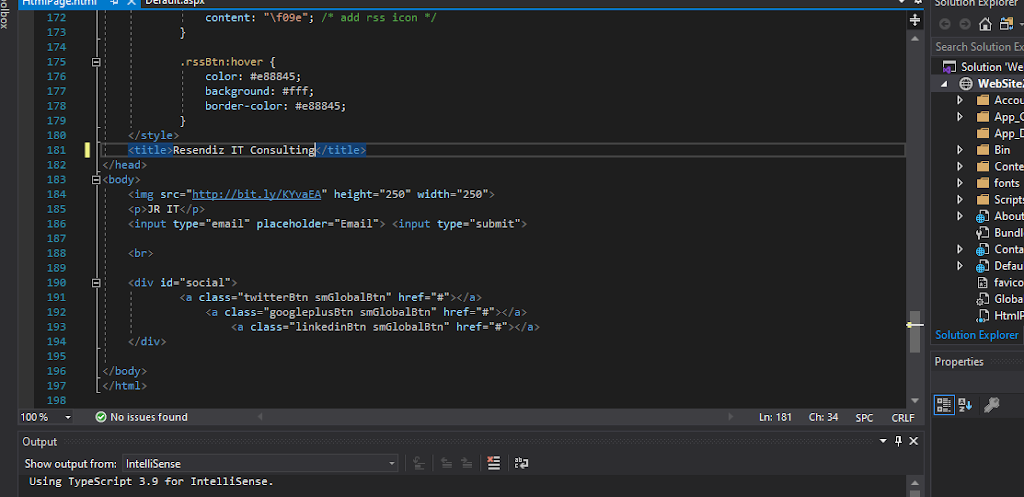
Task: Click Go to Next Message icon
Action: tap(466, 464)
